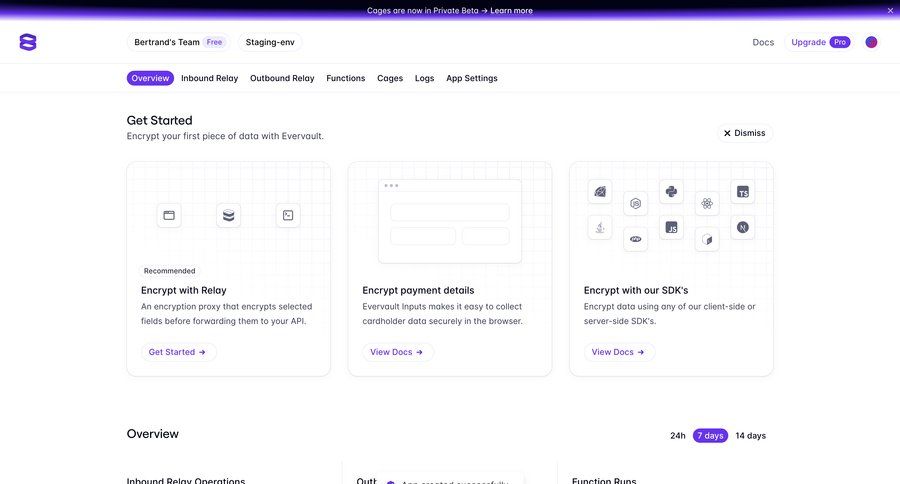The width and height of the screenshot is (900, 484).
Task: Select the 24h time range
Action: coord(678,435)
